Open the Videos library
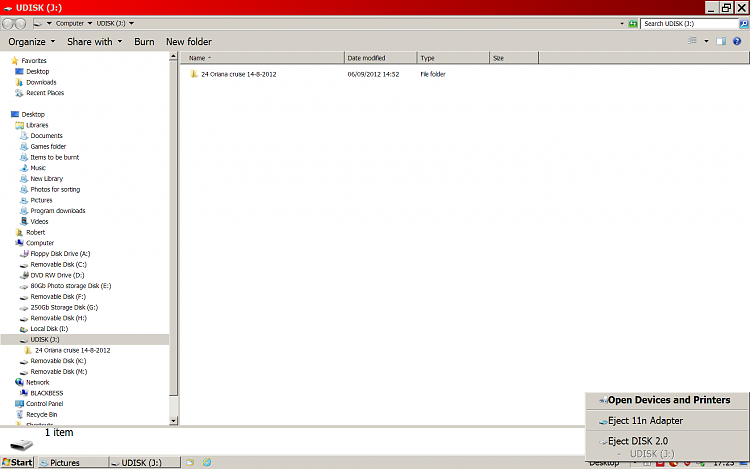This screenshot has width=750, height=469. [39, 221]
